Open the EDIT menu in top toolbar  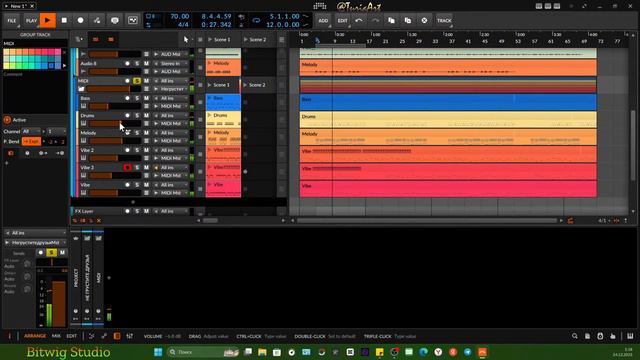[x=342, y=20]
